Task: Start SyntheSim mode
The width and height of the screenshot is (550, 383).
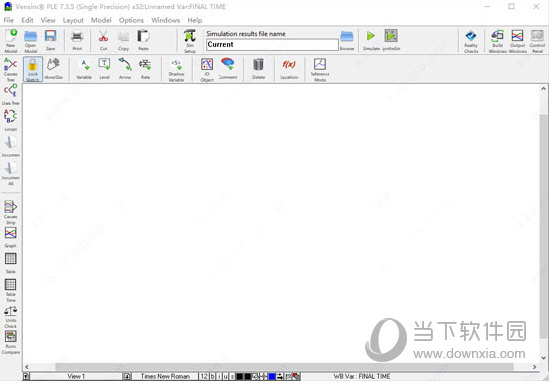Action: [391, 40]
